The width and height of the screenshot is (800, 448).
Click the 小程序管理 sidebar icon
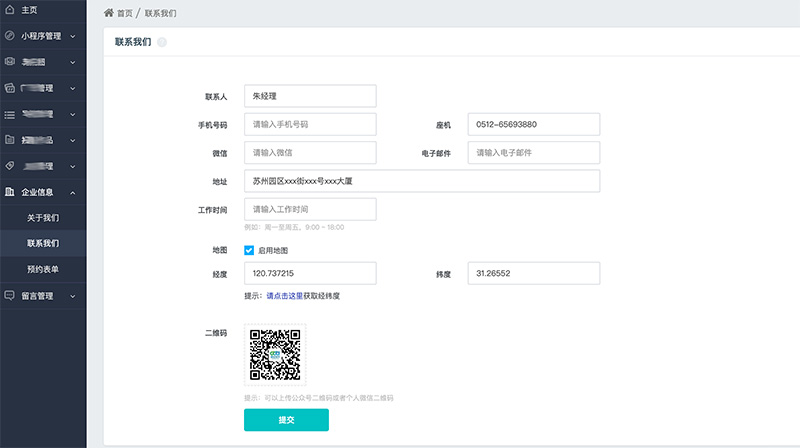(x=10, y=36)
